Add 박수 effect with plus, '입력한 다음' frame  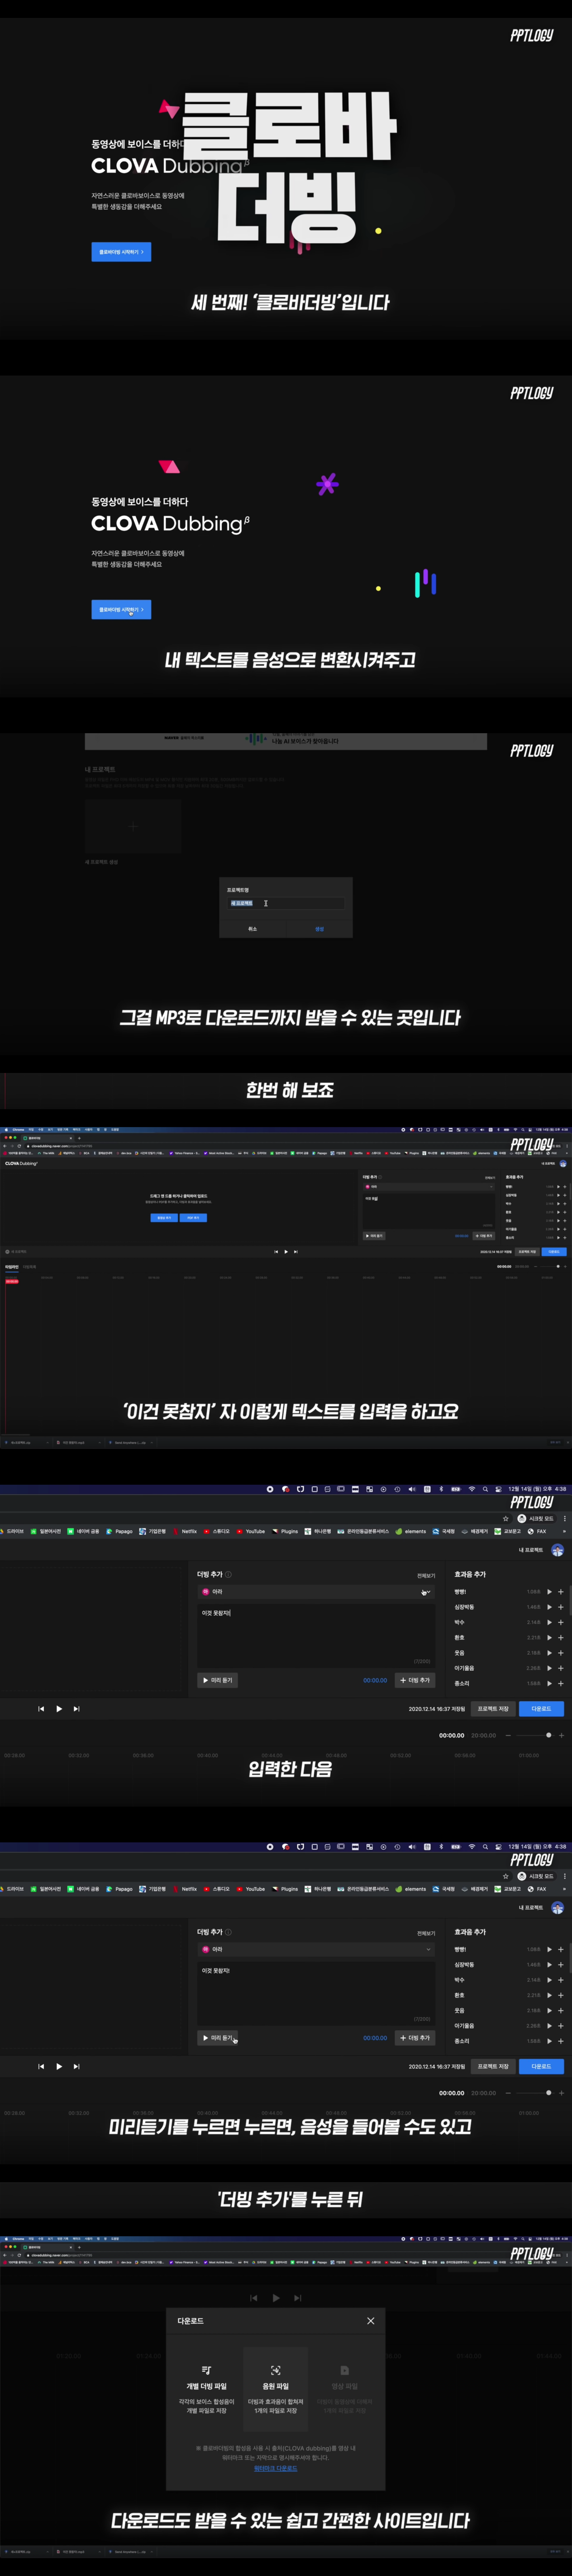(x=561, y=1622)
